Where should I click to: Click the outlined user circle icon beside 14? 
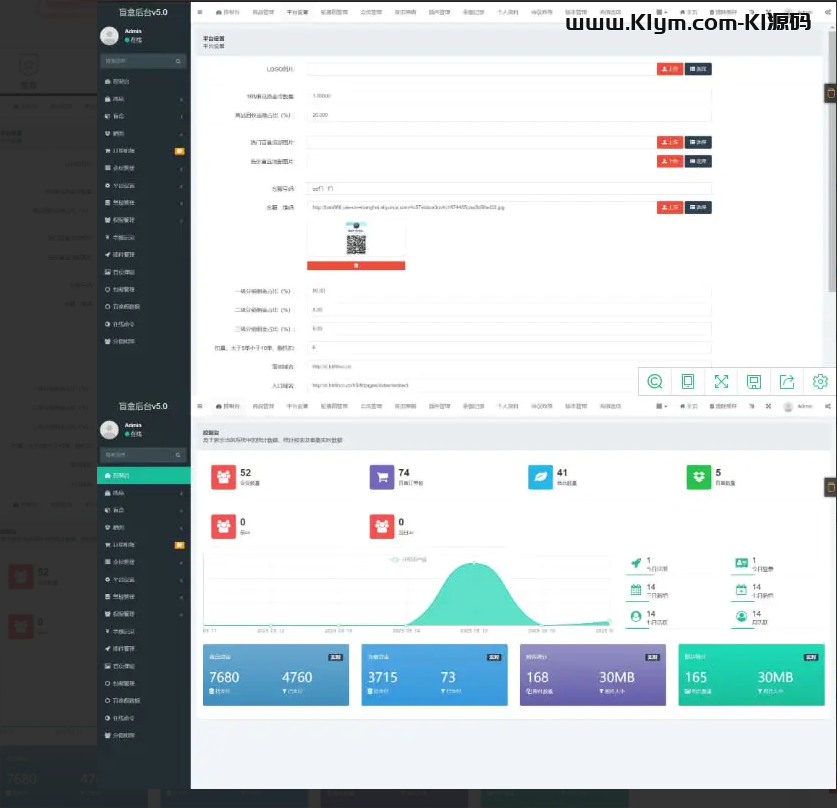click(636, 616)
